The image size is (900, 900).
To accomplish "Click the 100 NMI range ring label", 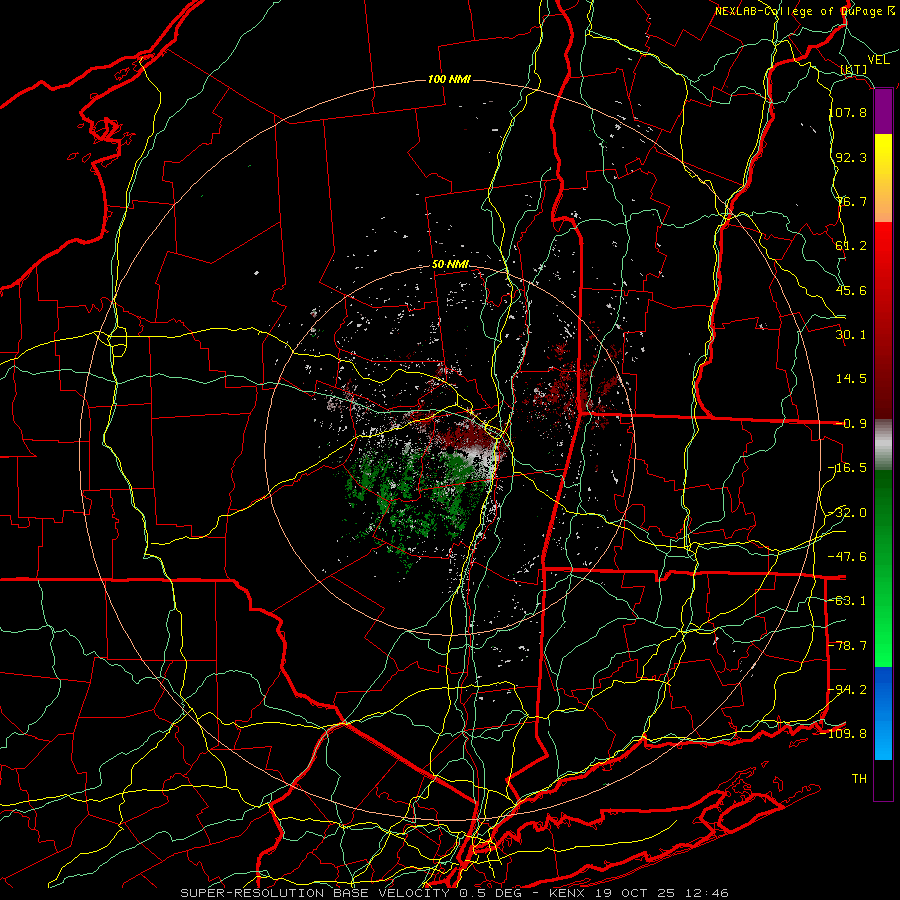I will (449, 79).
